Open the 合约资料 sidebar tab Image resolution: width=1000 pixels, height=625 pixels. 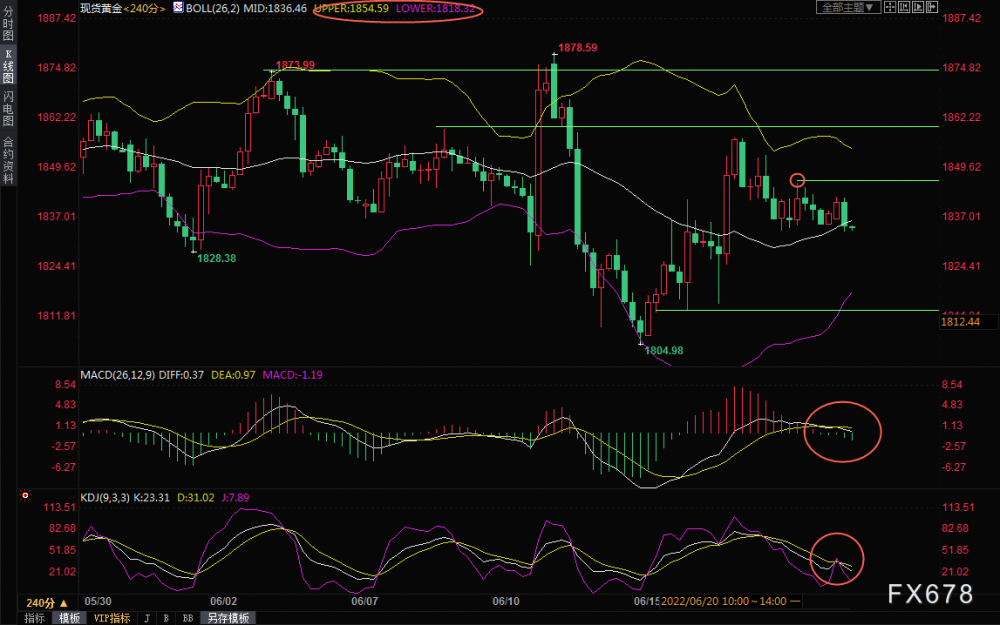(8, 159)
